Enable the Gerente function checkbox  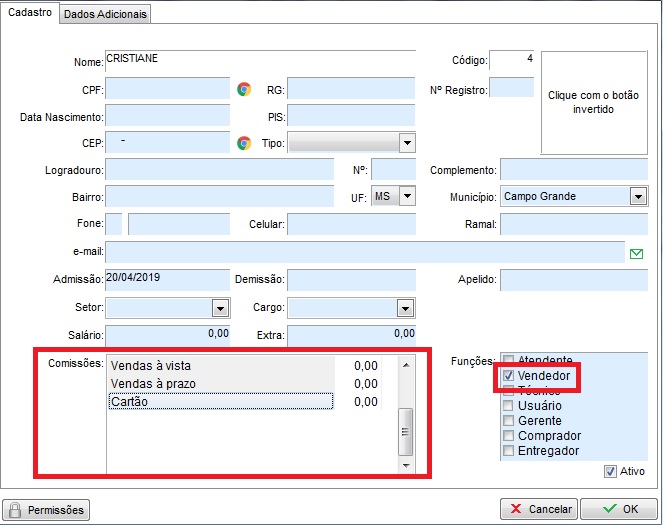point(509,421)
